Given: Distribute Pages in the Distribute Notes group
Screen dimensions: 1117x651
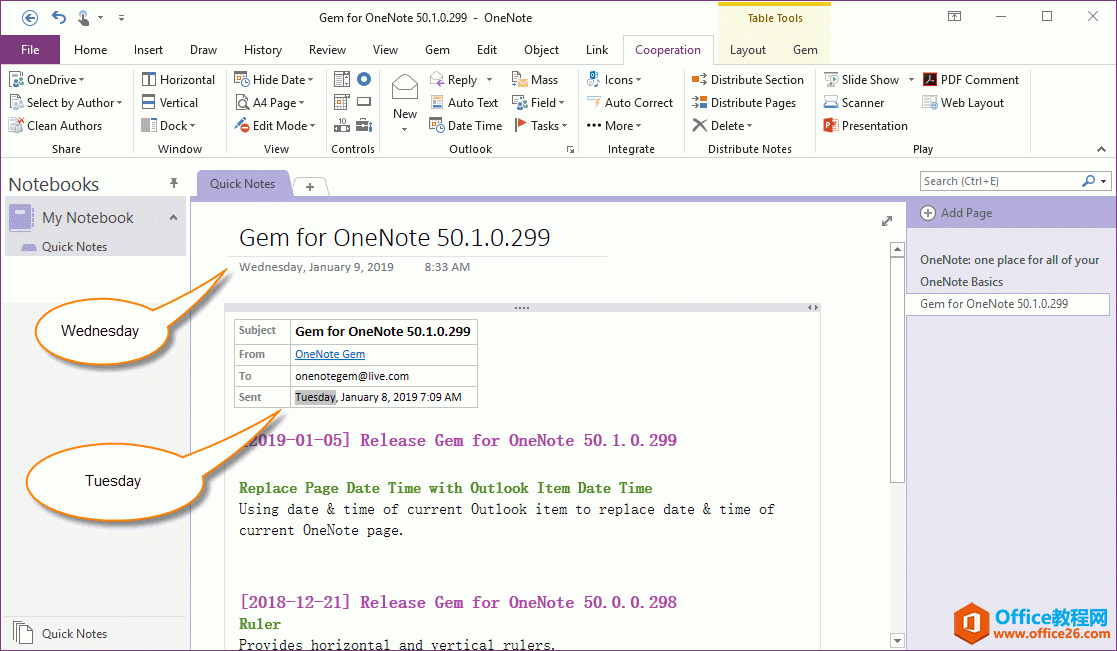Looking at the screenshot, I should tap(749, 102).
